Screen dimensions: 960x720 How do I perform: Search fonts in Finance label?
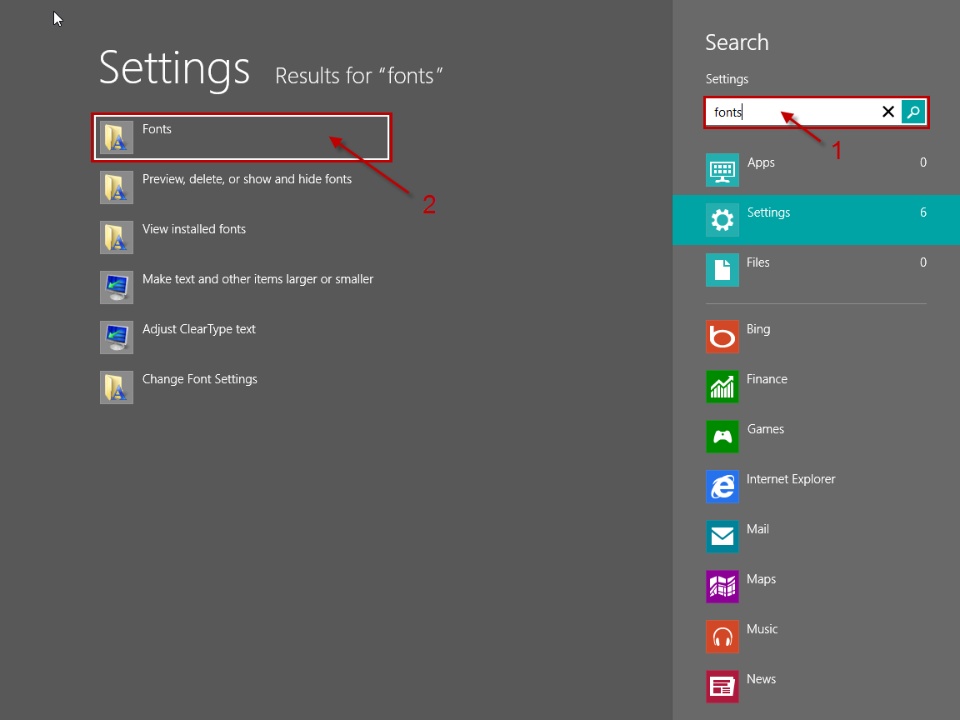(767, 379)
